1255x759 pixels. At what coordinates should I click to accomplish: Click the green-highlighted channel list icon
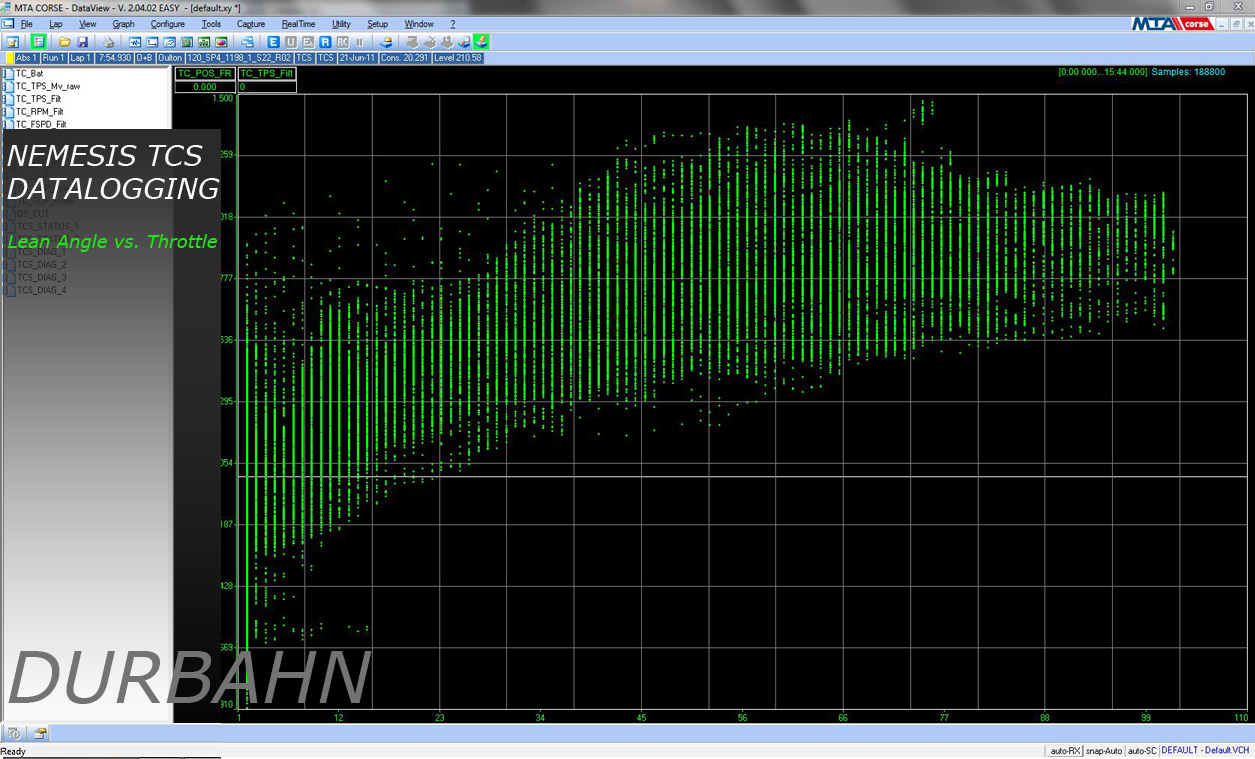click(38, 42)
